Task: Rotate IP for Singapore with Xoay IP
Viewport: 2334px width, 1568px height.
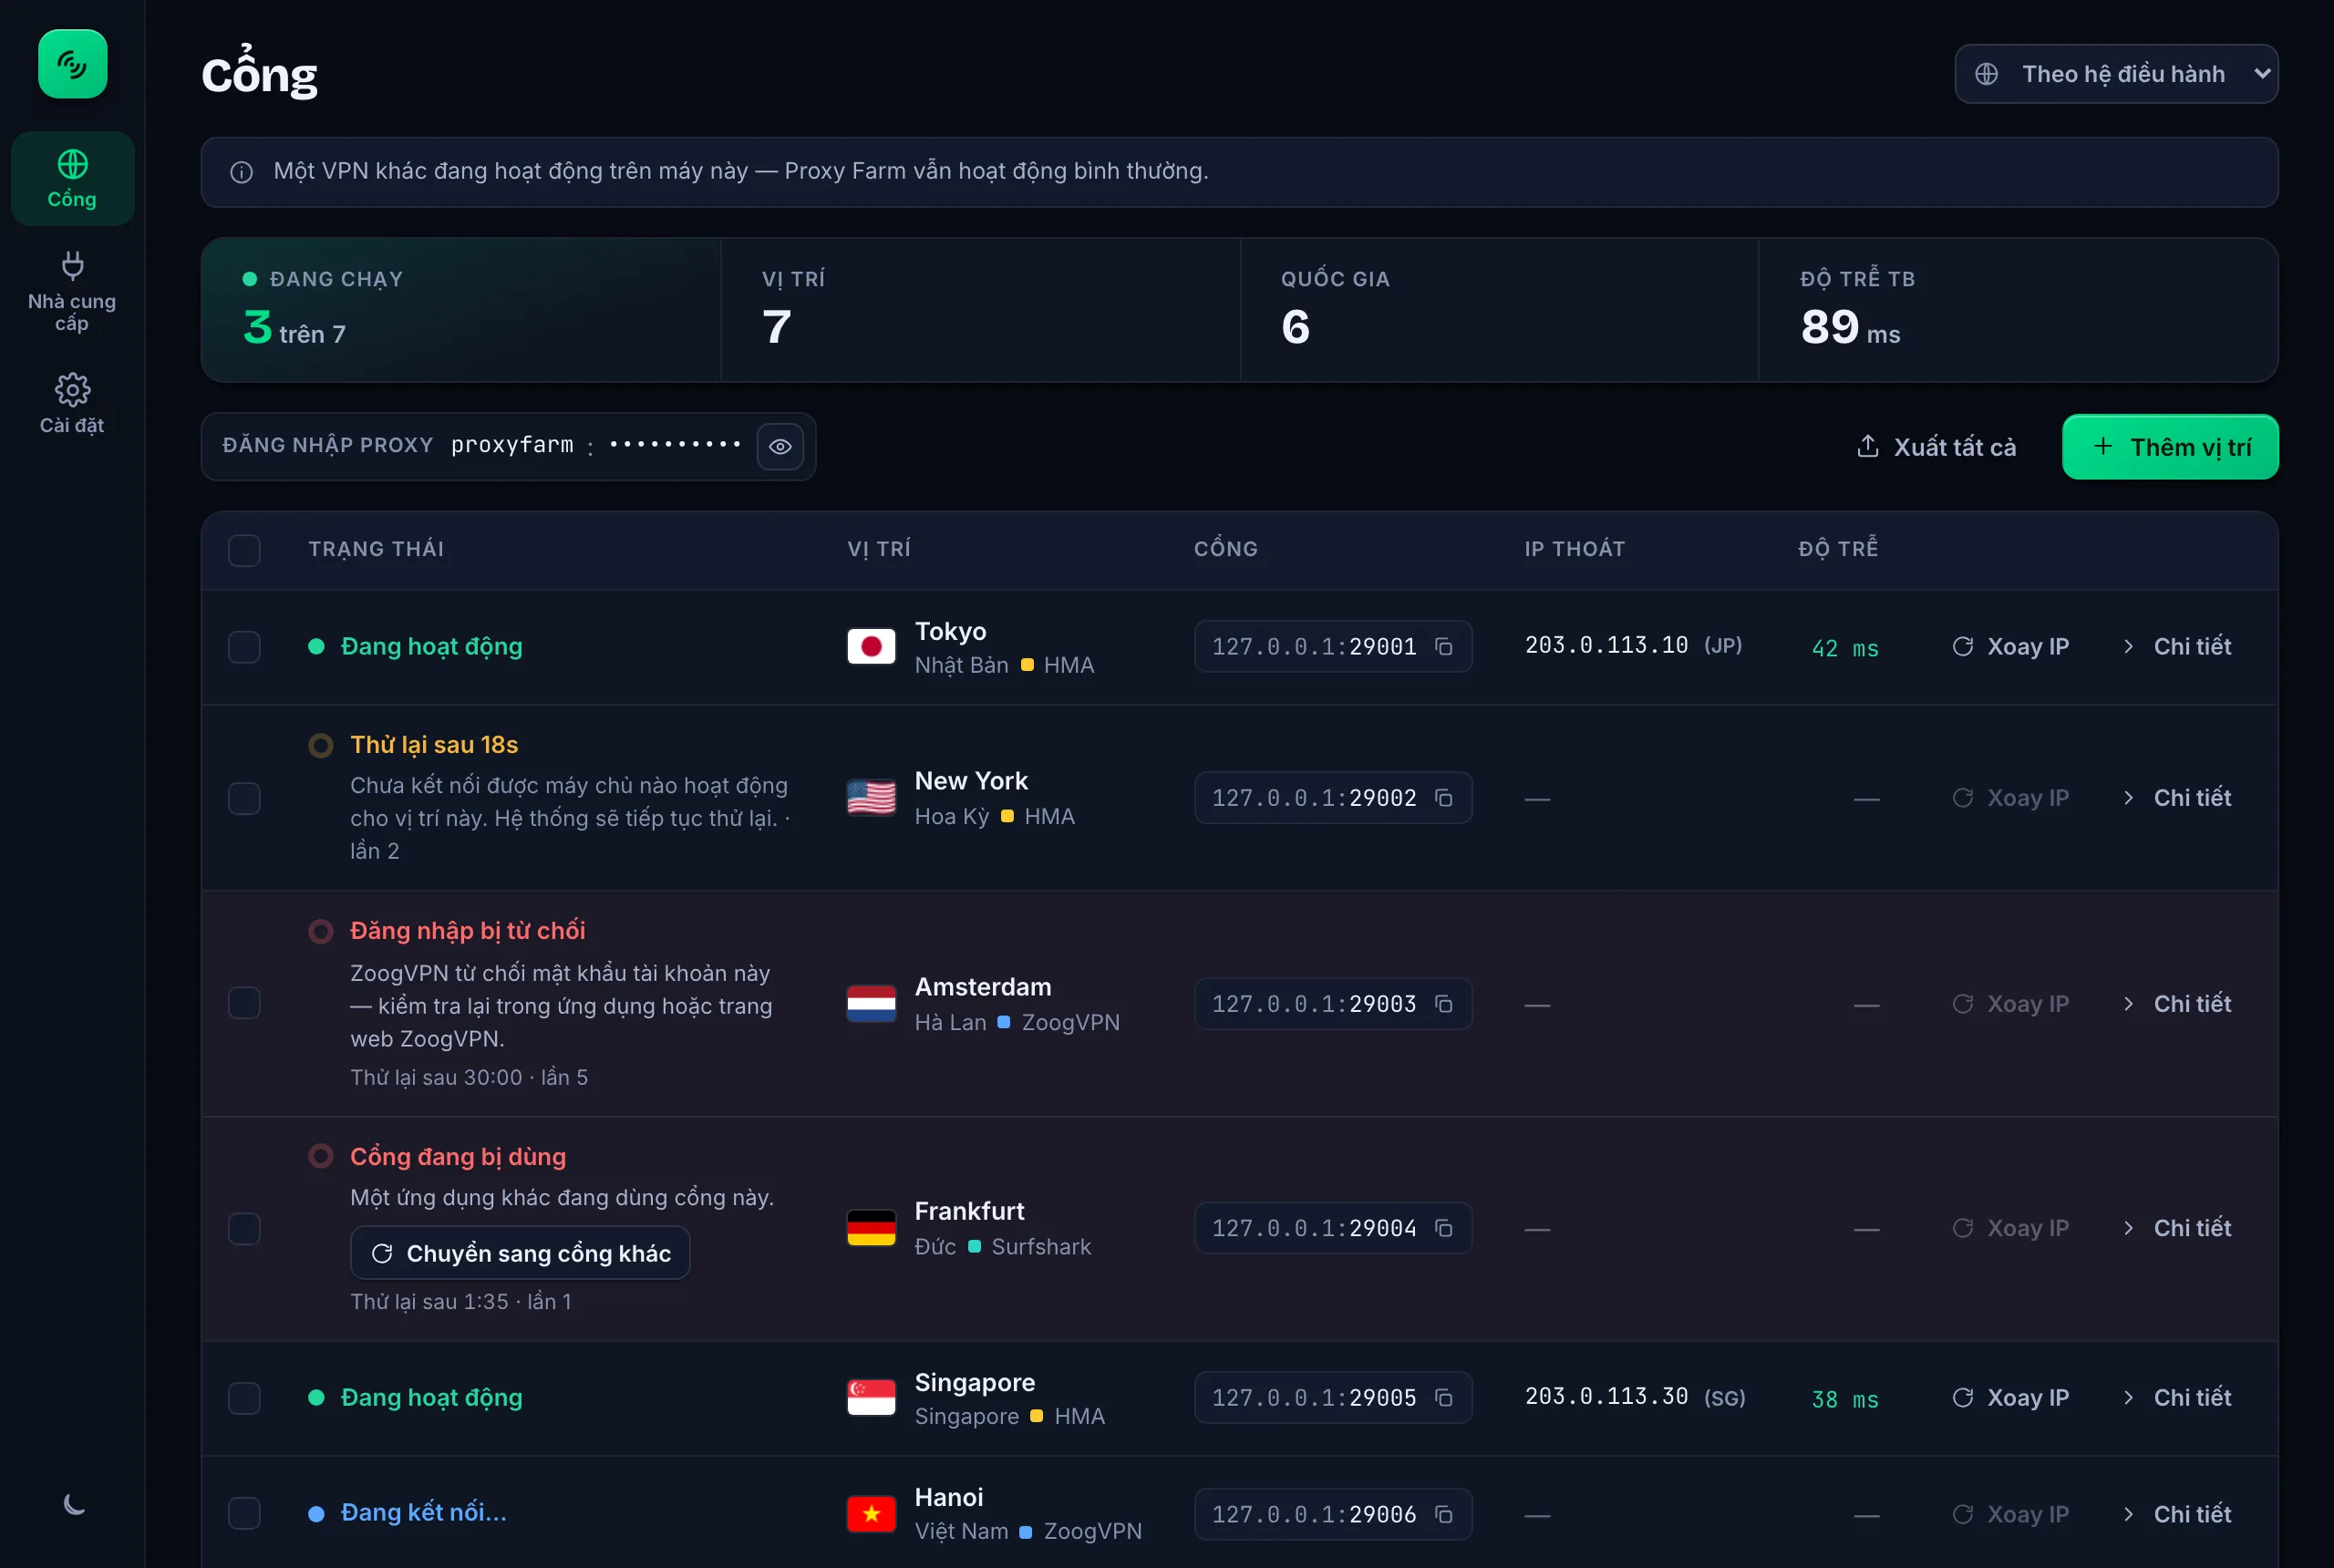Action: point(2011,1397)
